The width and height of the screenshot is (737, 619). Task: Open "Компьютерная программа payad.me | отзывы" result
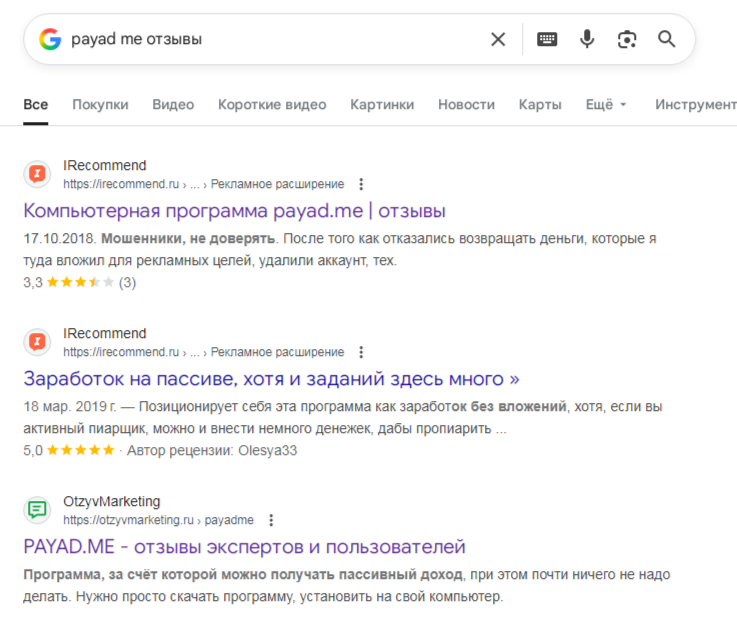click(234, 211)
